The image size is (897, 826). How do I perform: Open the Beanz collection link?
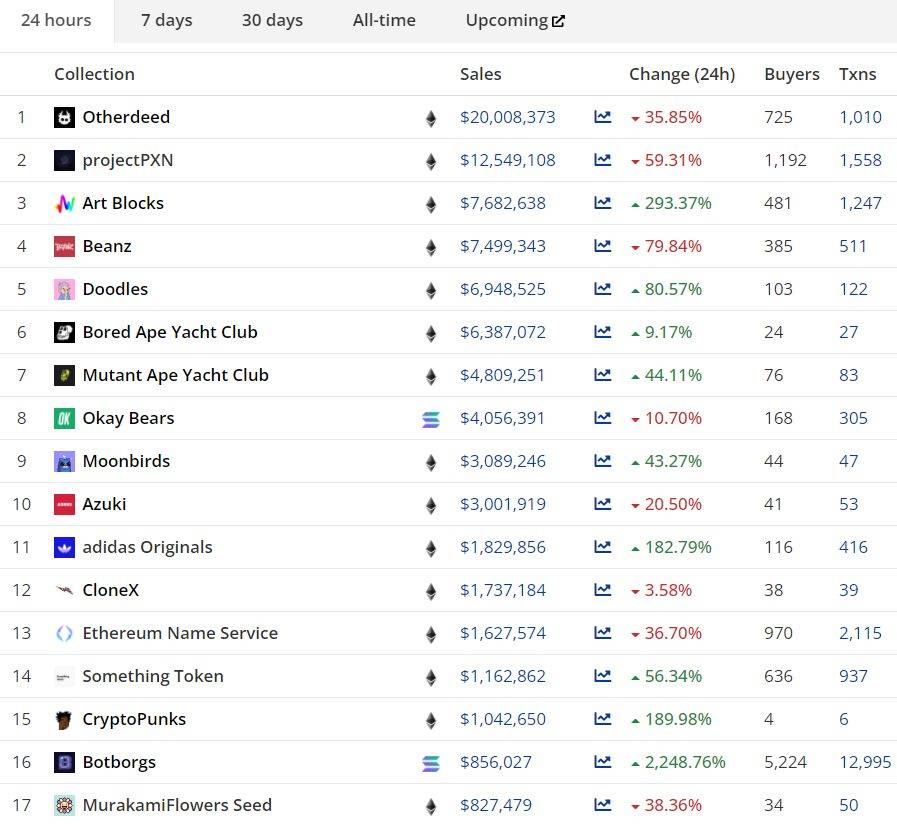click(107, 246)
